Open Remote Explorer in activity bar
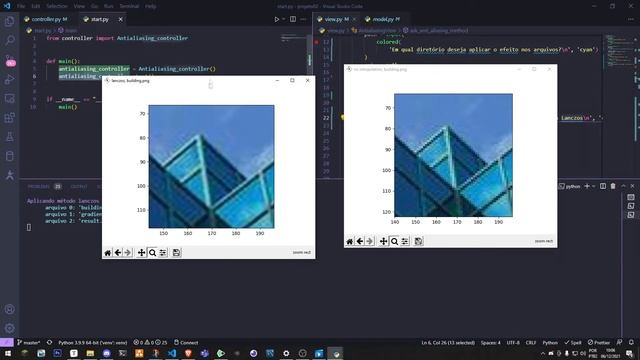This screenshot has height=360, width=640. click(x=9, y=98)
